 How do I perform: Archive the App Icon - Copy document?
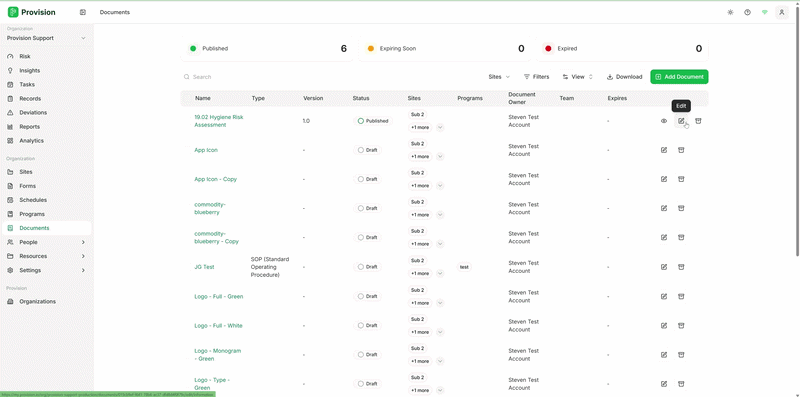(x=681, y=179)
